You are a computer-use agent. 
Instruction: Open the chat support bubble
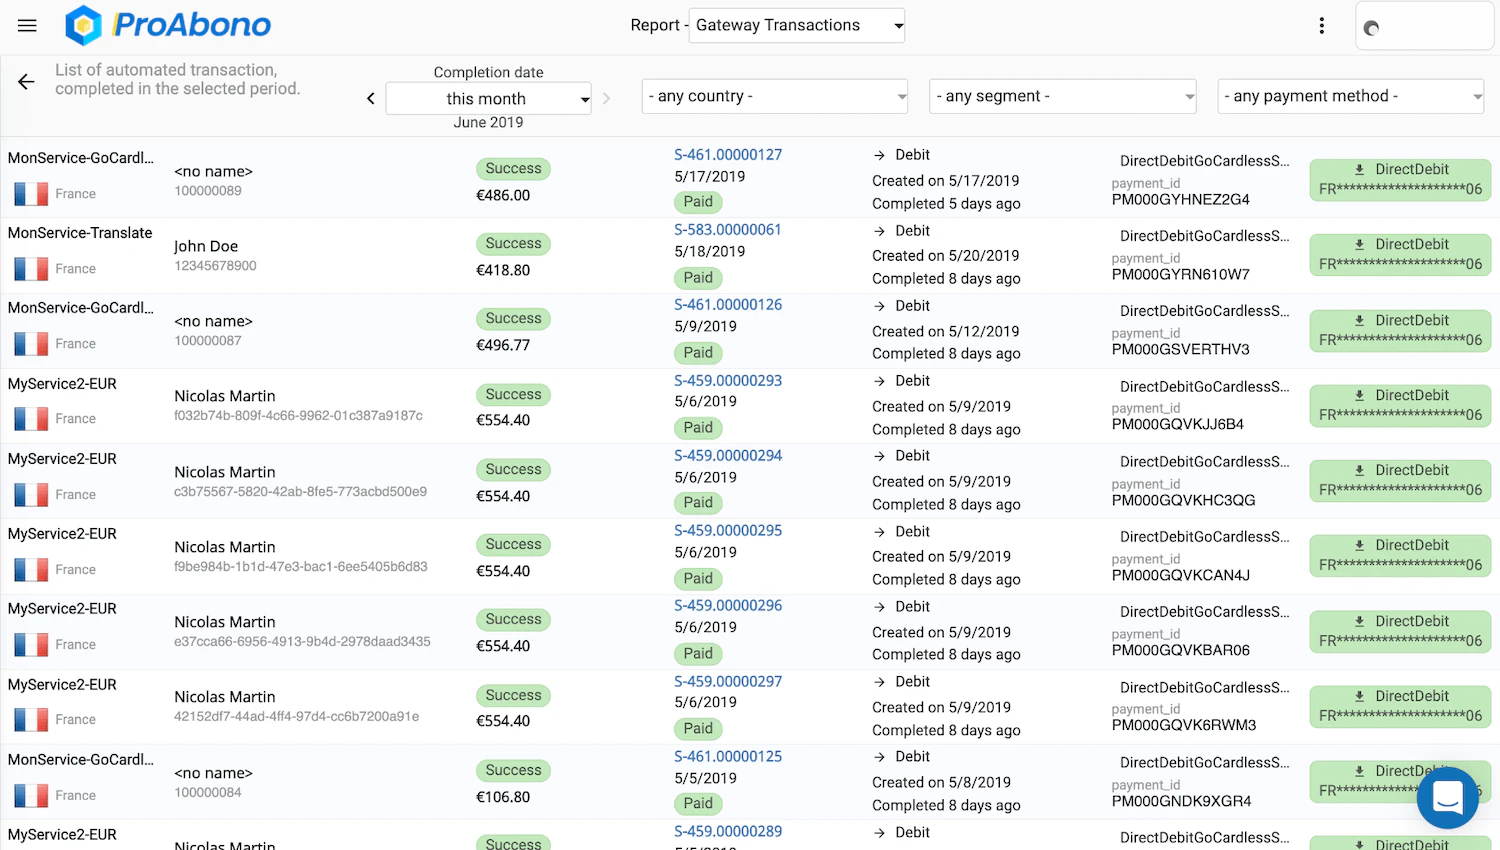point(1447,798)
